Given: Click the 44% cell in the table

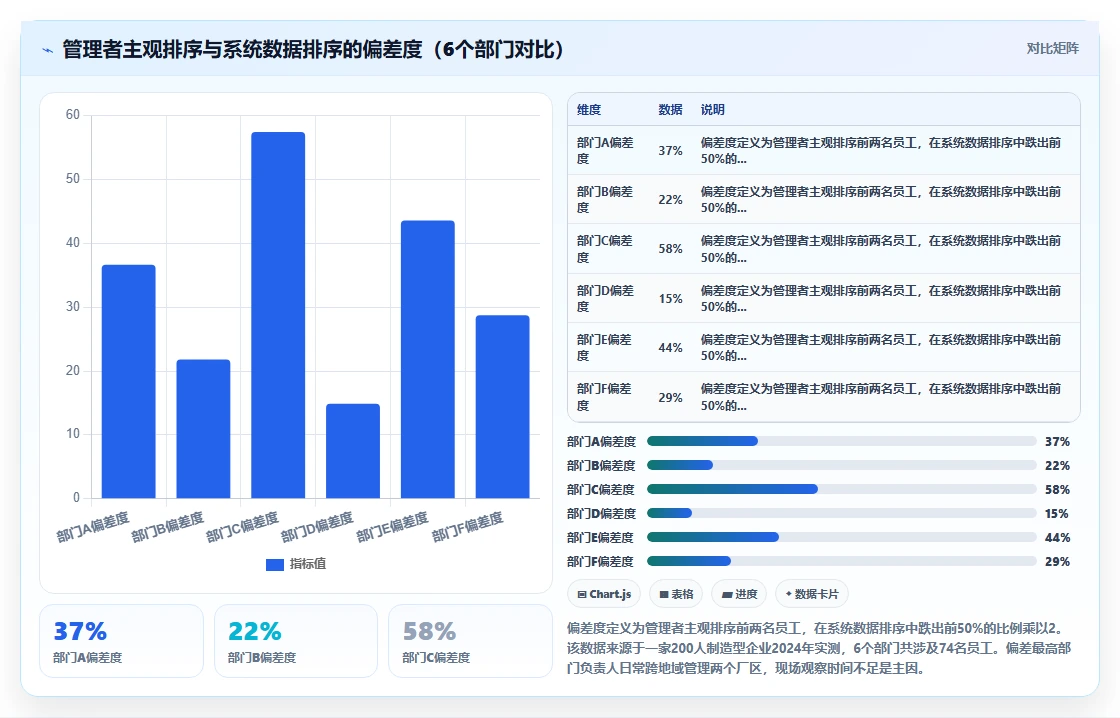Looking at the screenshot, I should [670, 348].
